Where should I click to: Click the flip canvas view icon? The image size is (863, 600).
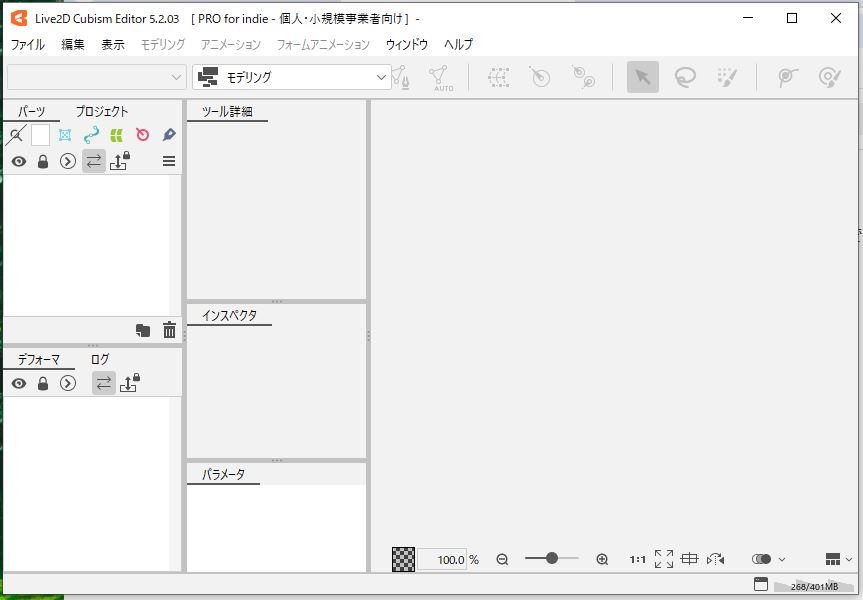pyautogui.click(x=715, y=559)
